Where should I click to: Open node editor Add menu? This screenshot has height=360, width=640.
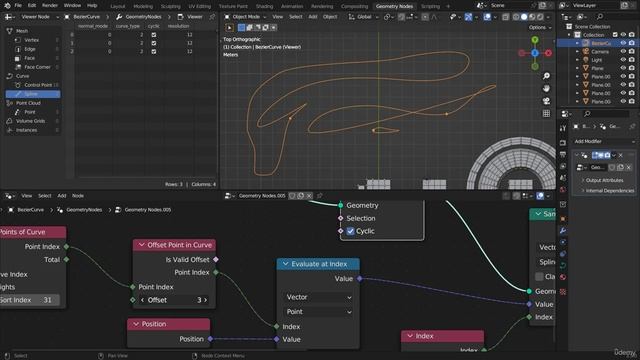tap(62, 196)
